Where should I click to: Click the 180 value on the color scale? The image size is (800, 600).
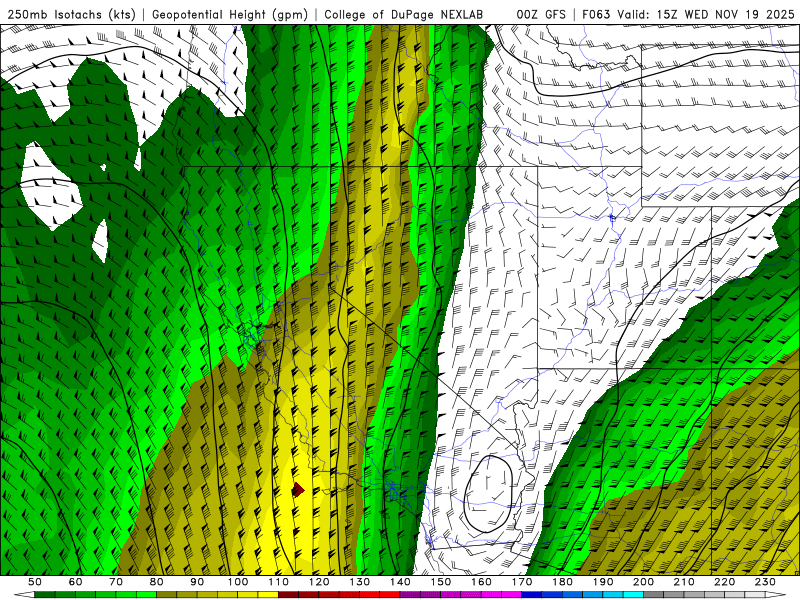point(562,582)
